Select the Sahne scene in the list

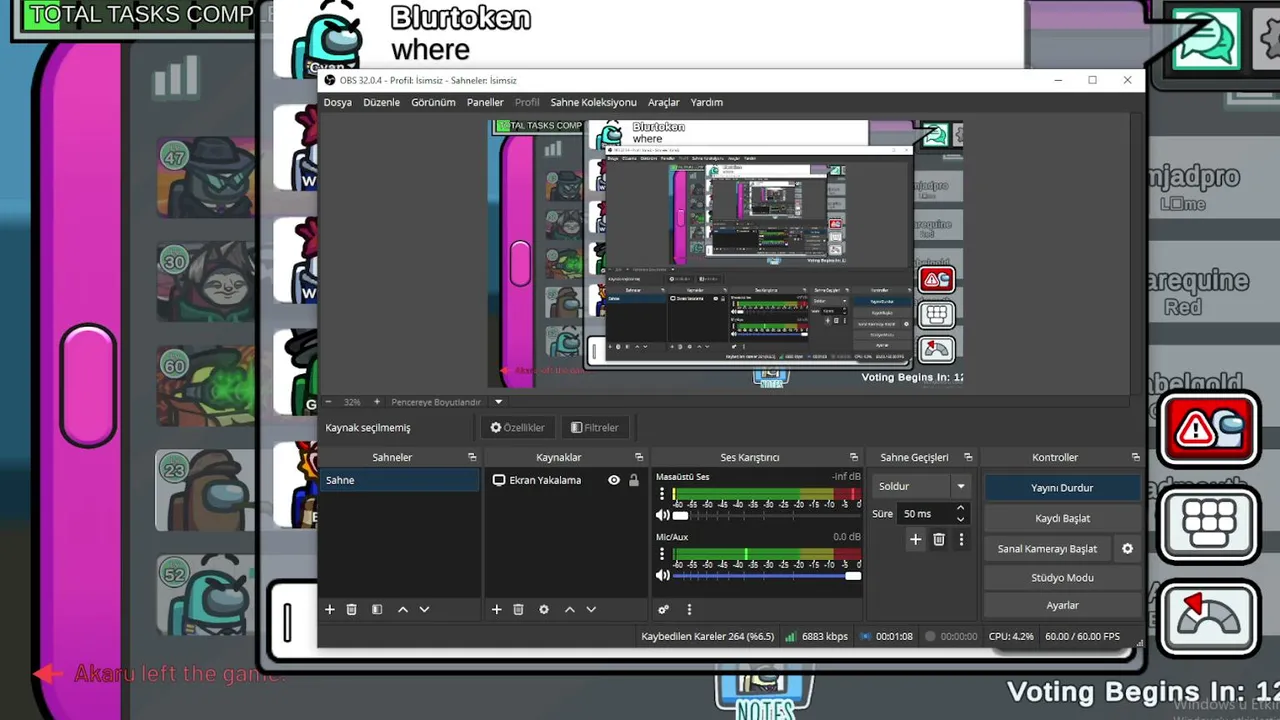pyautogui.click(x=399, y=480)
